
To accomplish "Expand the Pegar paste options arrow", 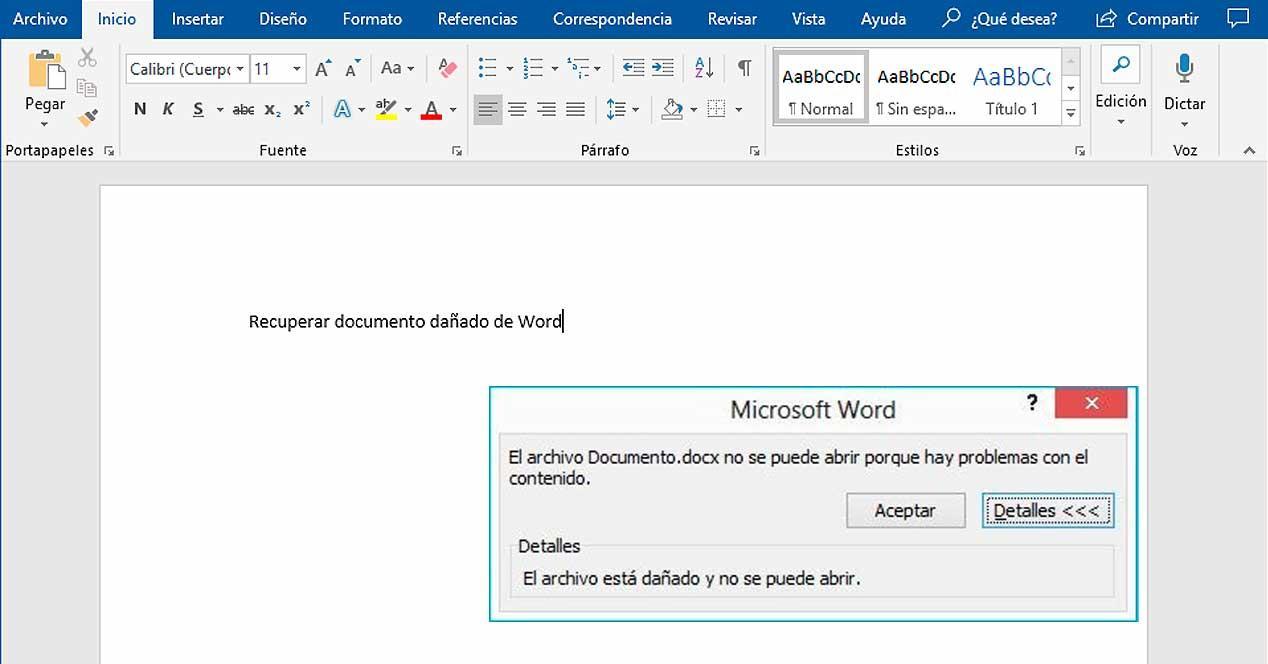I will click(x=44, y=126).
